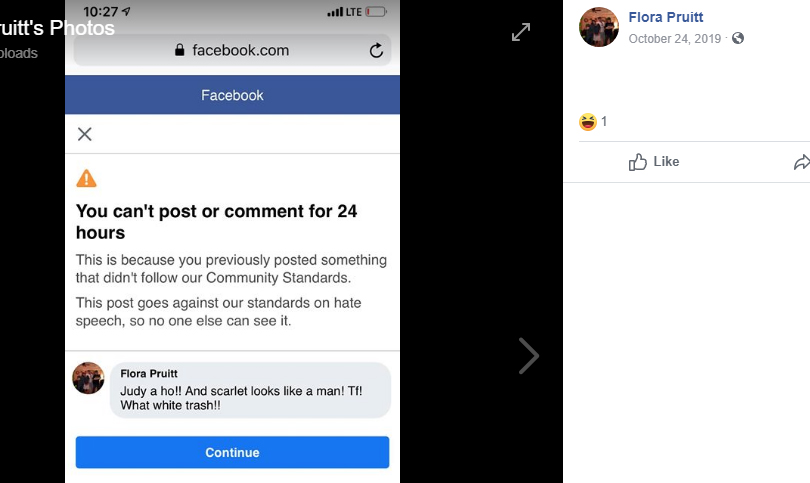Click the blue Continue button
The image size is (810, 483).
(x=232, y=453)
